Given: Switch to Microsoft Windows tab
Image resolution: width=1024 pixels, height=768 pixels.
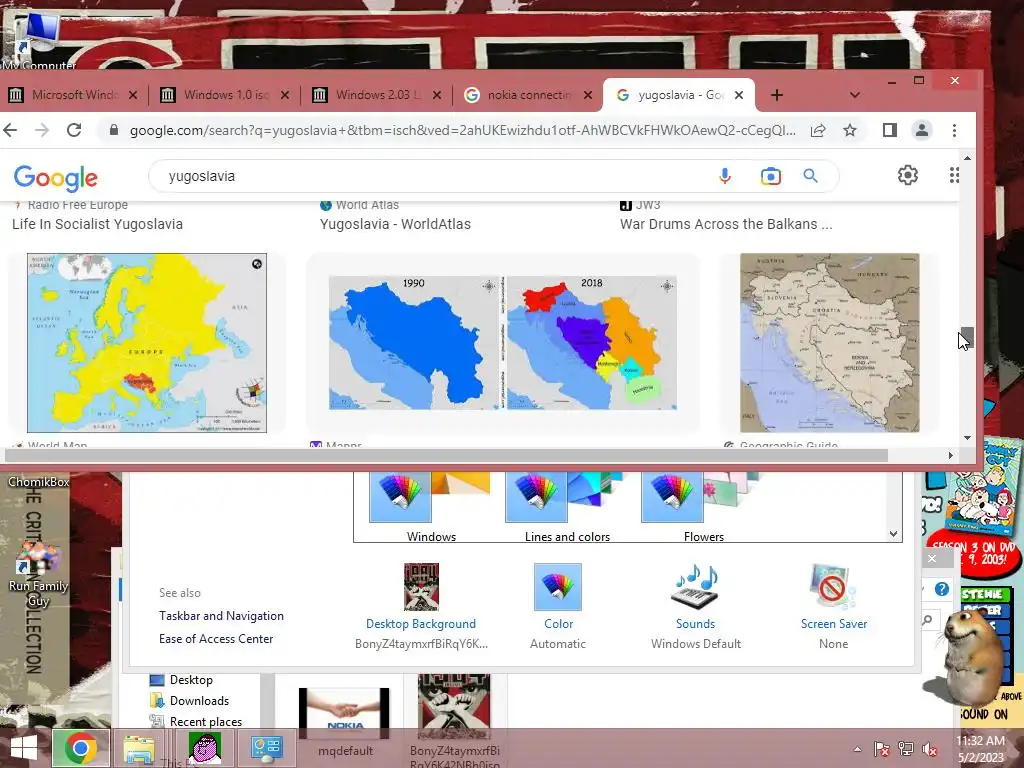Looking at the screenshot, I should point(73,95).
